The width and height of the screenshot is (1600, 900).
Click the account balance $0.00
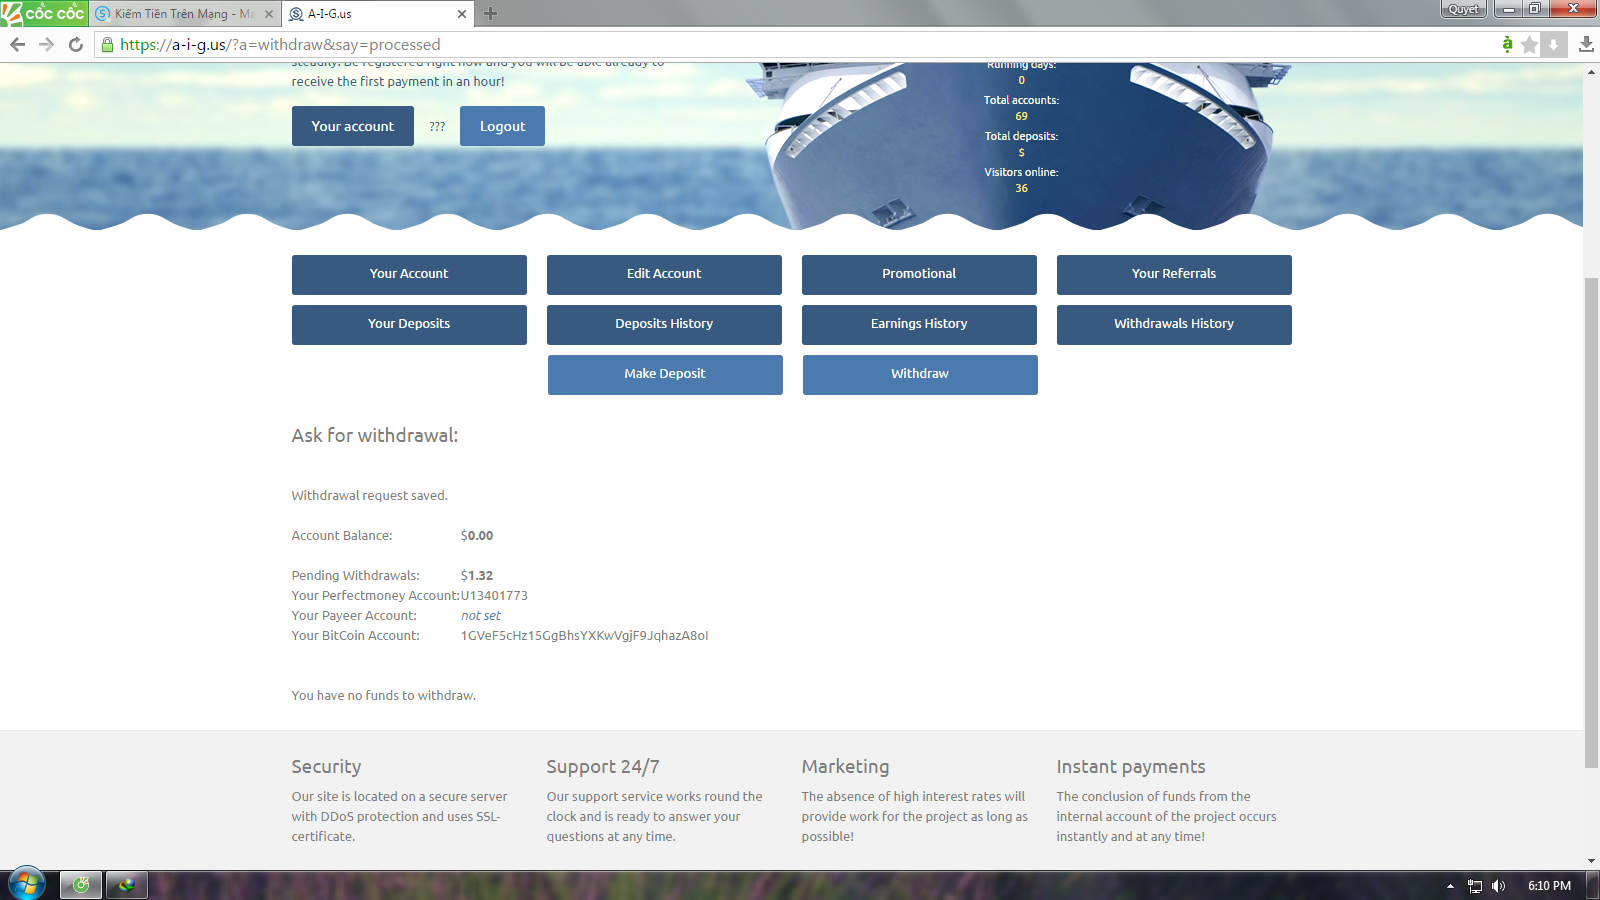(477, 535)
